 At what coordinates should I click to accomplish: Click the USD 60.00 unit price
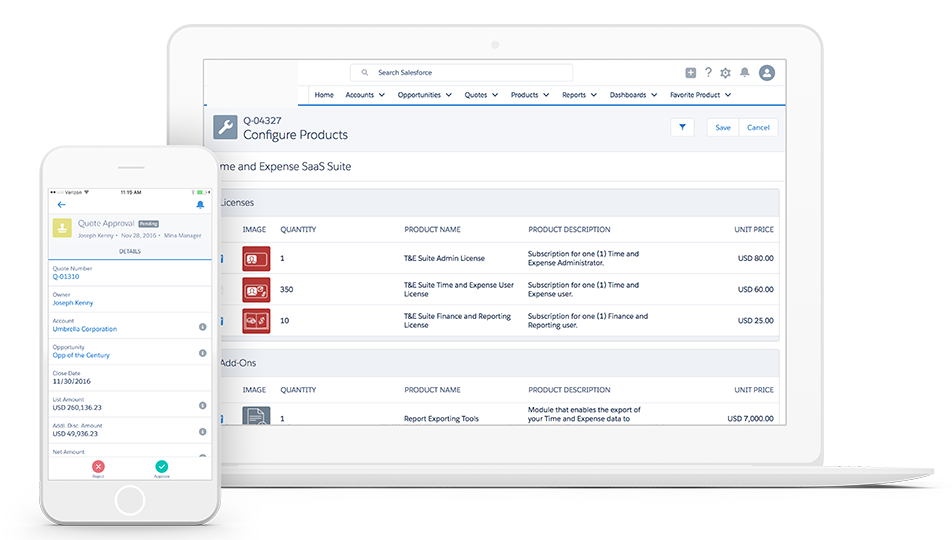coord(755,289)
